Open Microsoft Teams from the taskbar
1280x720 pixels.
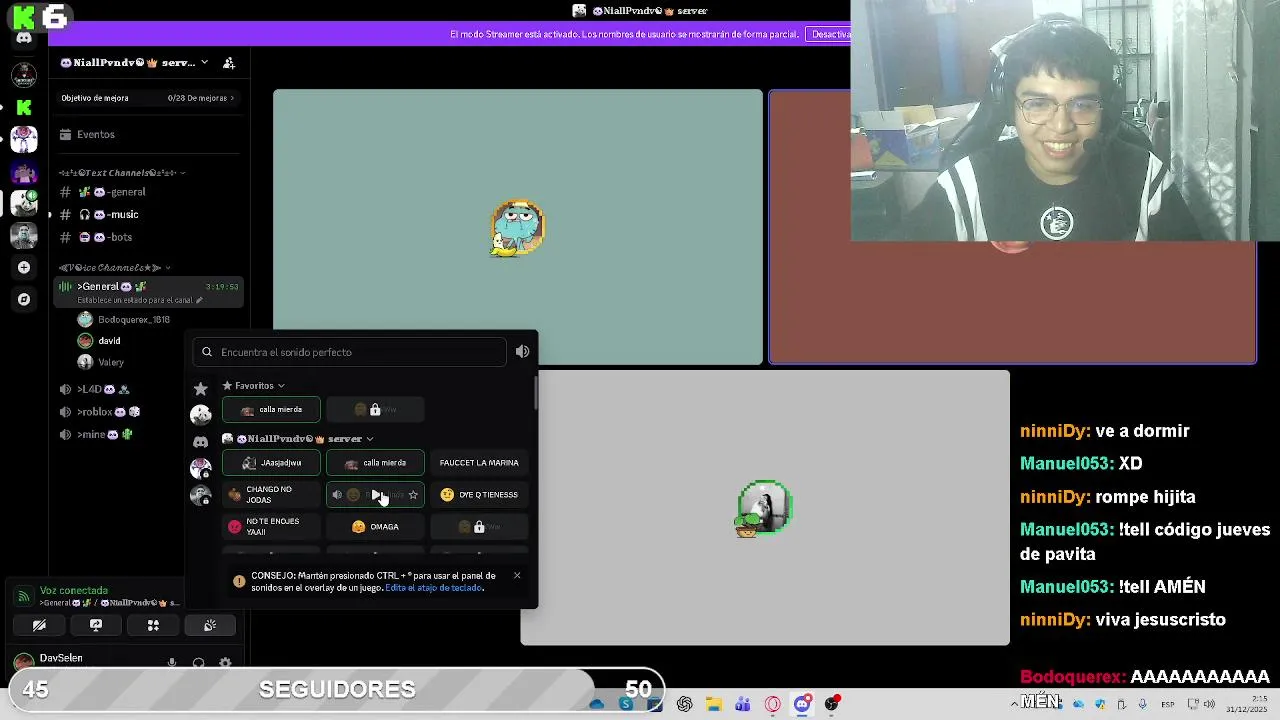click(x=743, y=704)
